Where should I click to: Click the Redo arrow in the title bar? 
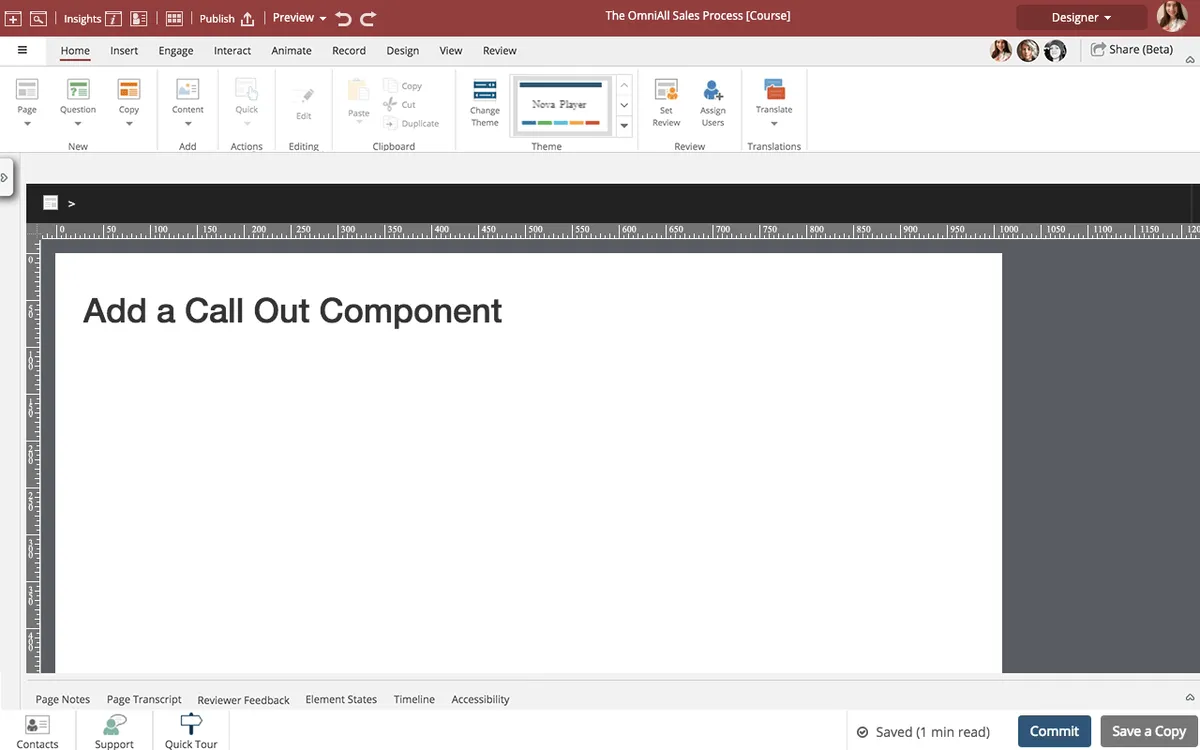coord(368,18)
